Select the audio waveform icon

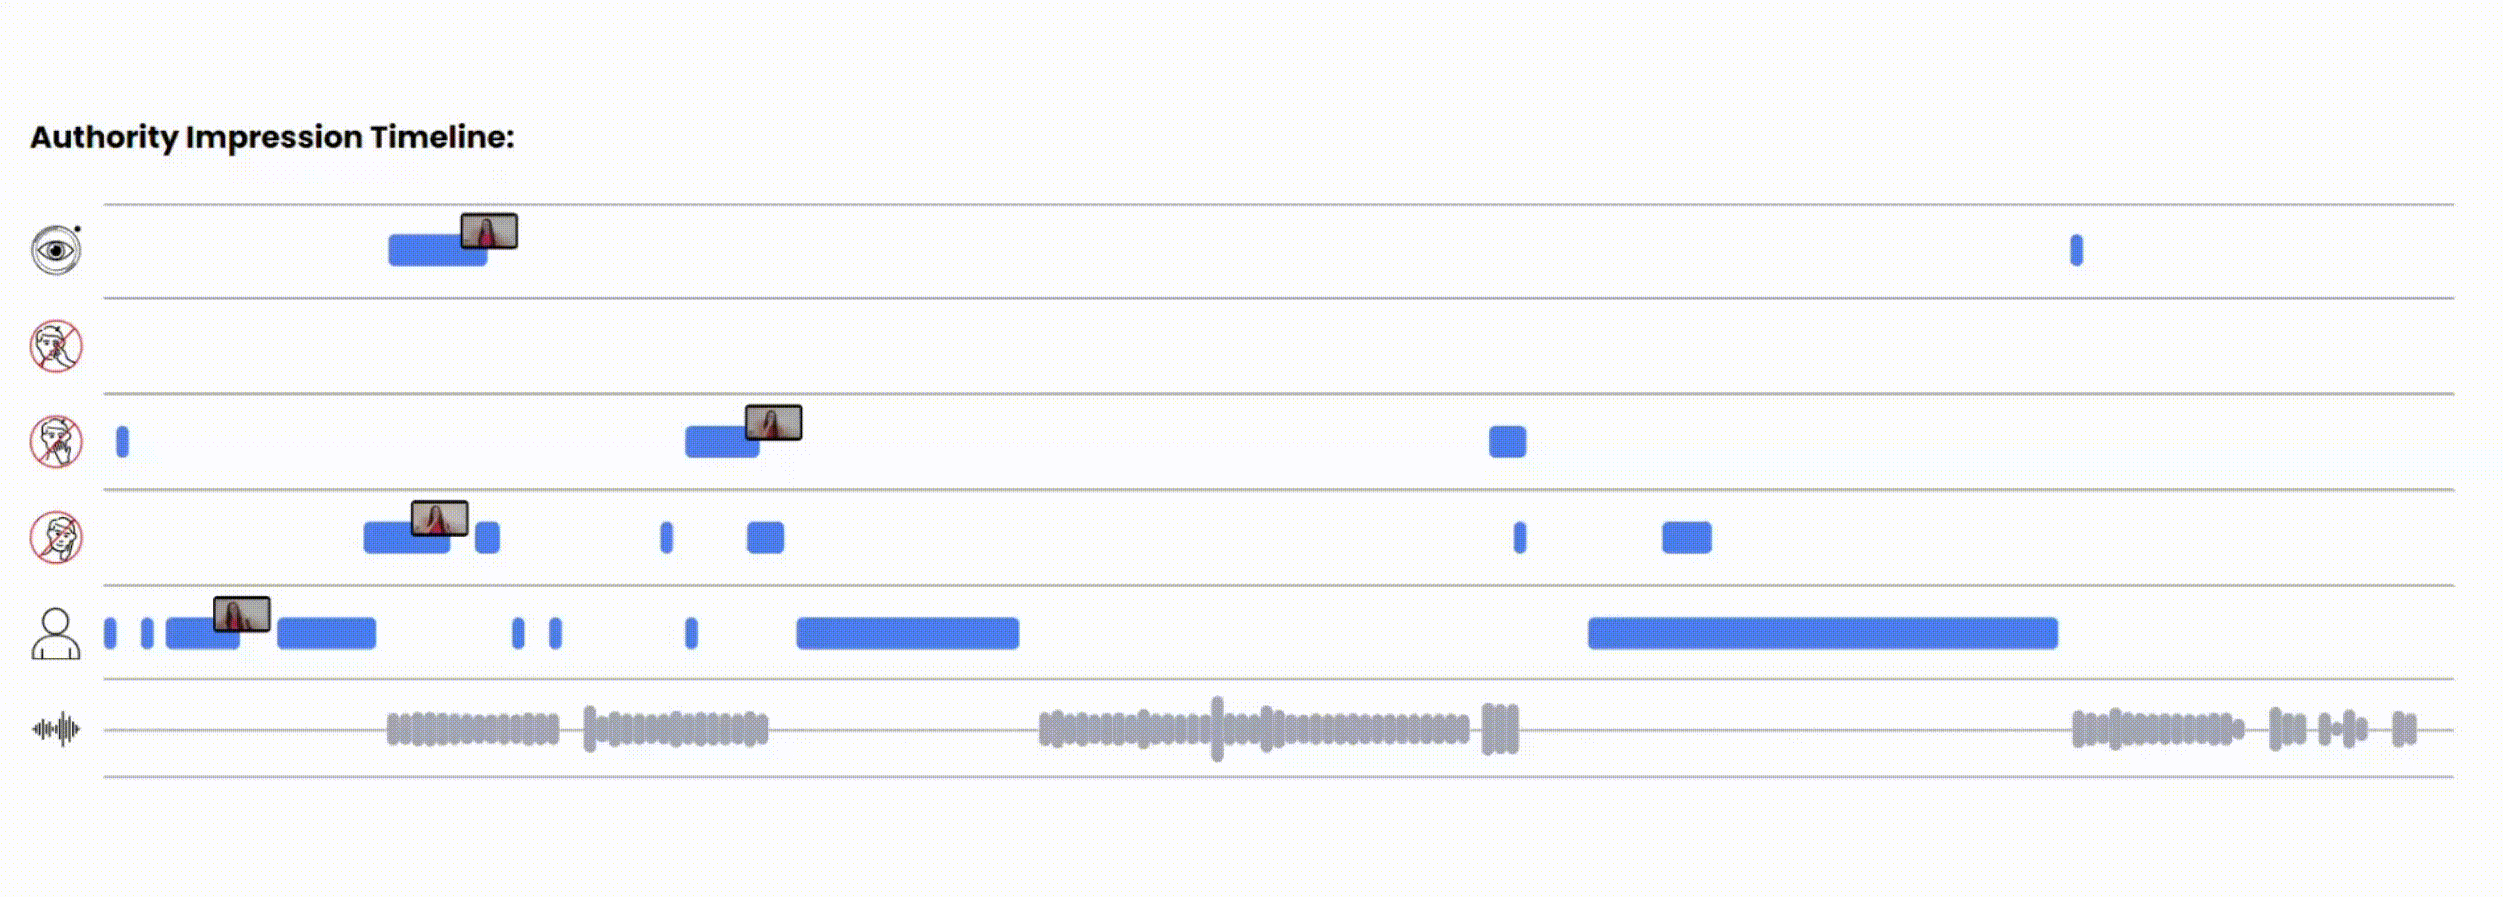click(x=56, y=729)
